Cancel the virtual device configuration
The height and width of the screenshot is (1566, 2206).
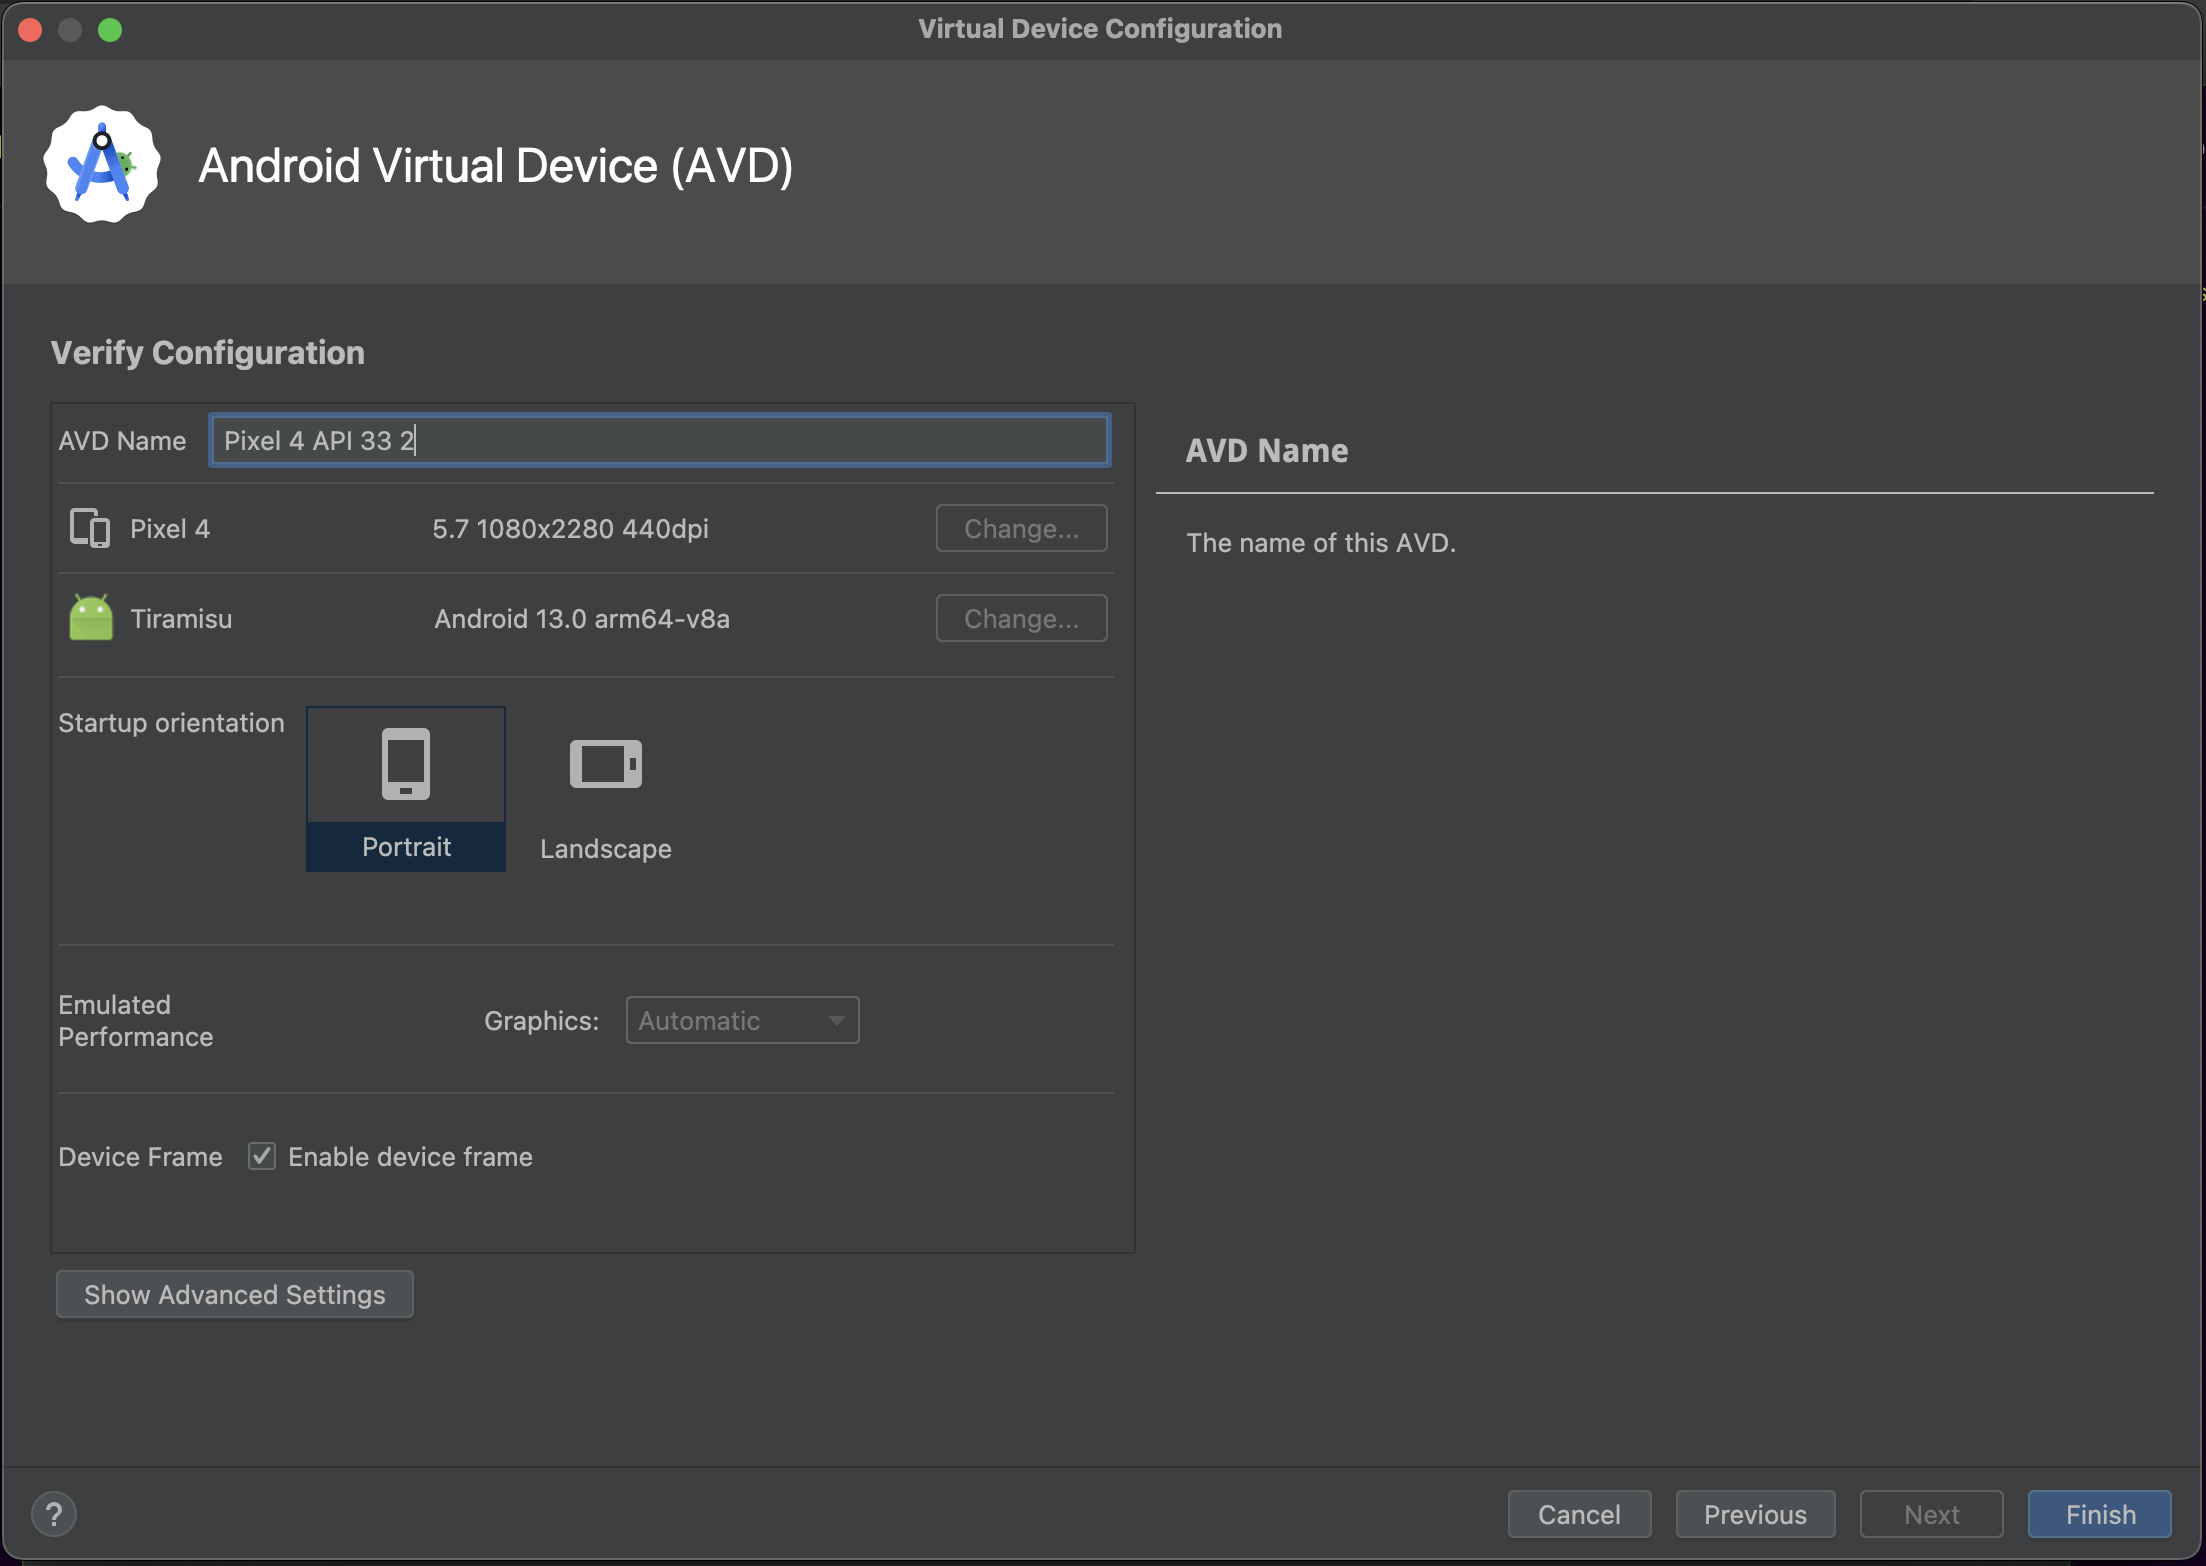coord(1579,1513)
